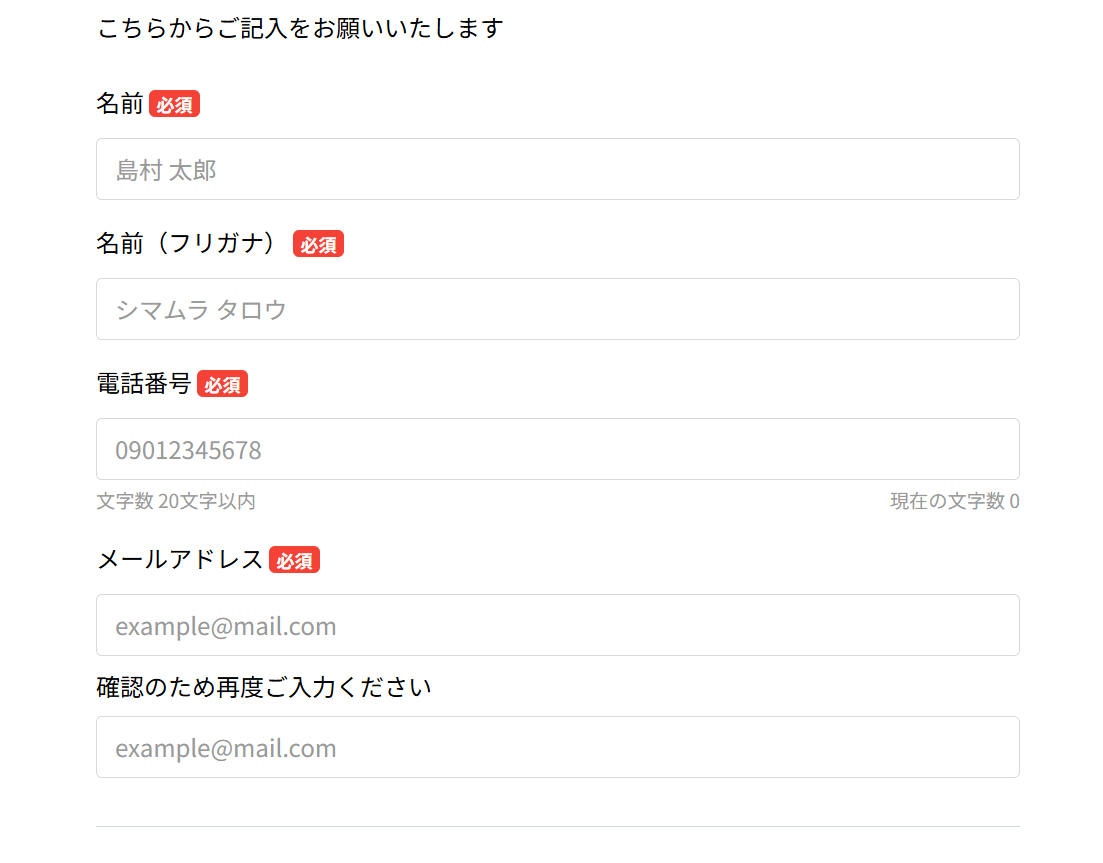Click the 文字数 20文字以内 hint text
Viewport: 1103px width, 863px height.
click(x=176, y=501)
